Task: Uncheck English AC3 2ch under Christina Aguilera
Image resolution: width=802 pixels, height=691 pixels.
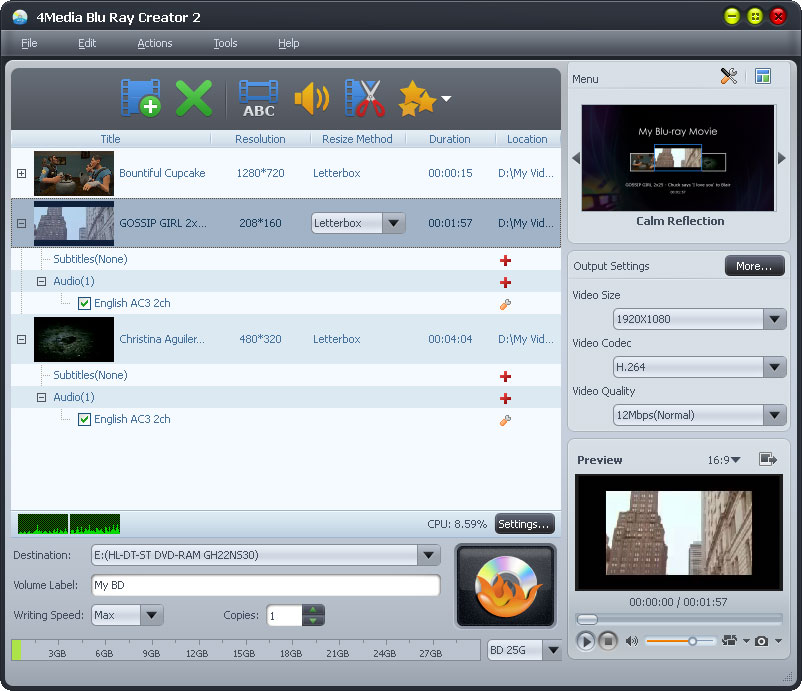Action: pos(85,419)
